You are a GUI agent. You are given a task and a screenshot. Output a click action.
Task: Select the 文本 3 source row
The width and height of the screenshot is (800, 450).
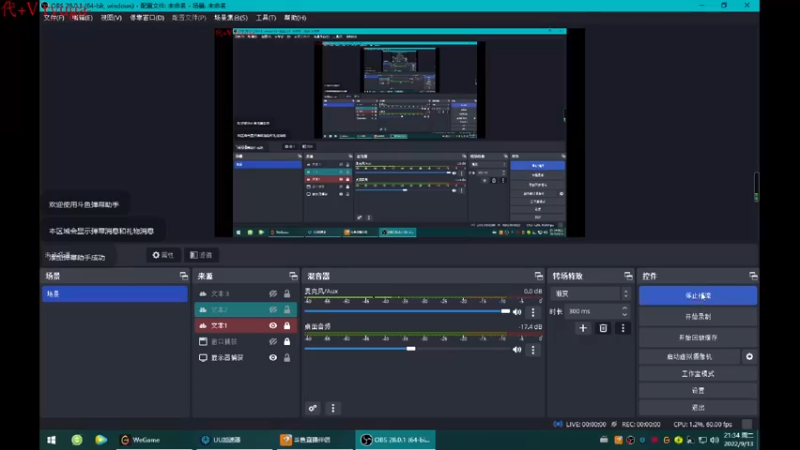tap(245, 294)
